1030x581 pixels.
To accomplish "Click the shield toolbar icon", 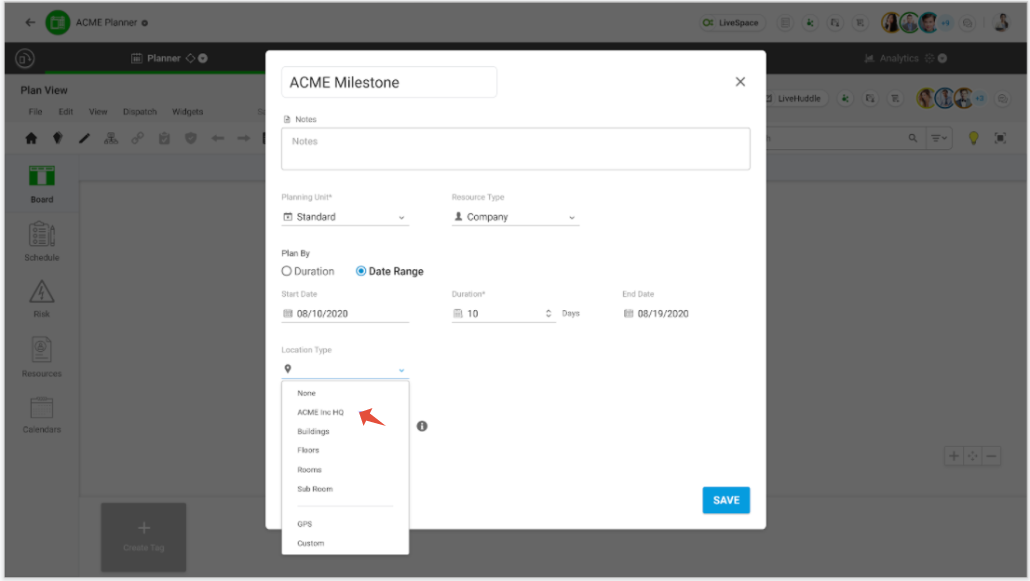I will point(190,138).
